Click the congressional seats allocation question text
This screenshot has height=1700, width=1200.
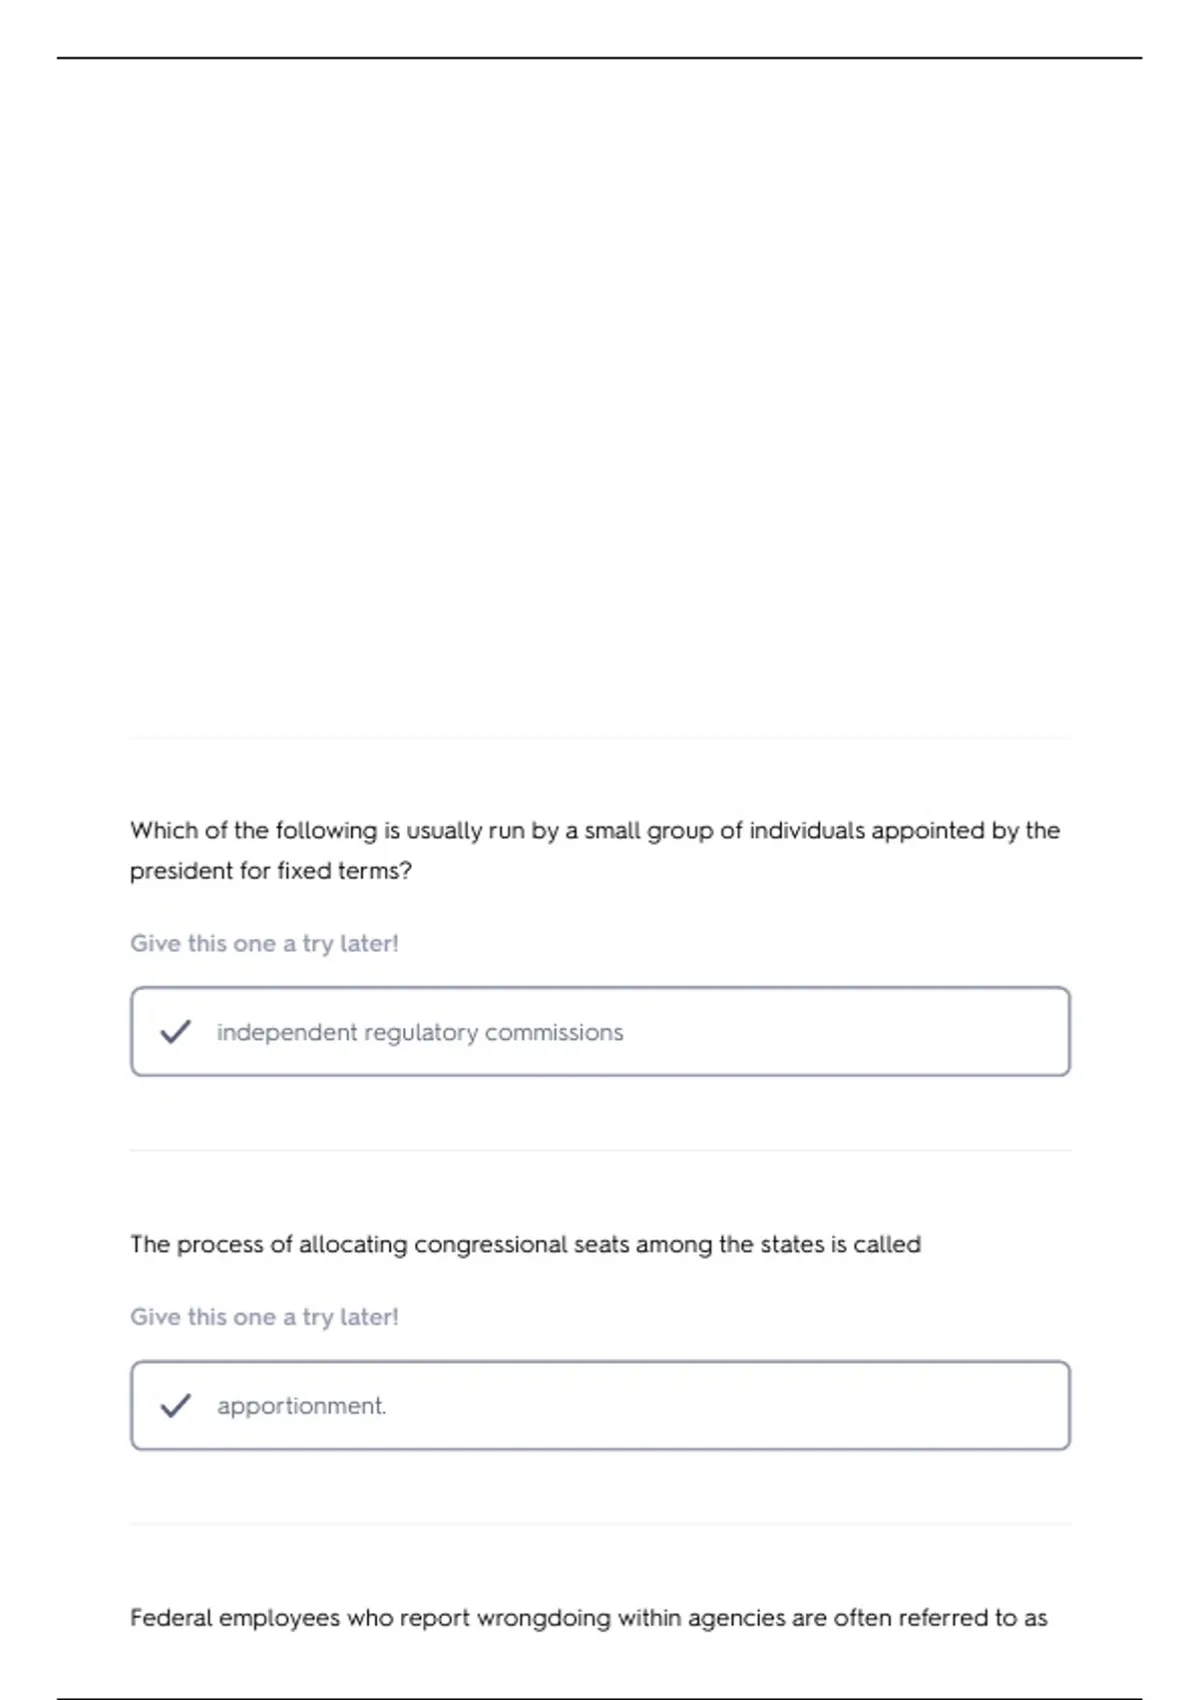[x=525, y=1245]
